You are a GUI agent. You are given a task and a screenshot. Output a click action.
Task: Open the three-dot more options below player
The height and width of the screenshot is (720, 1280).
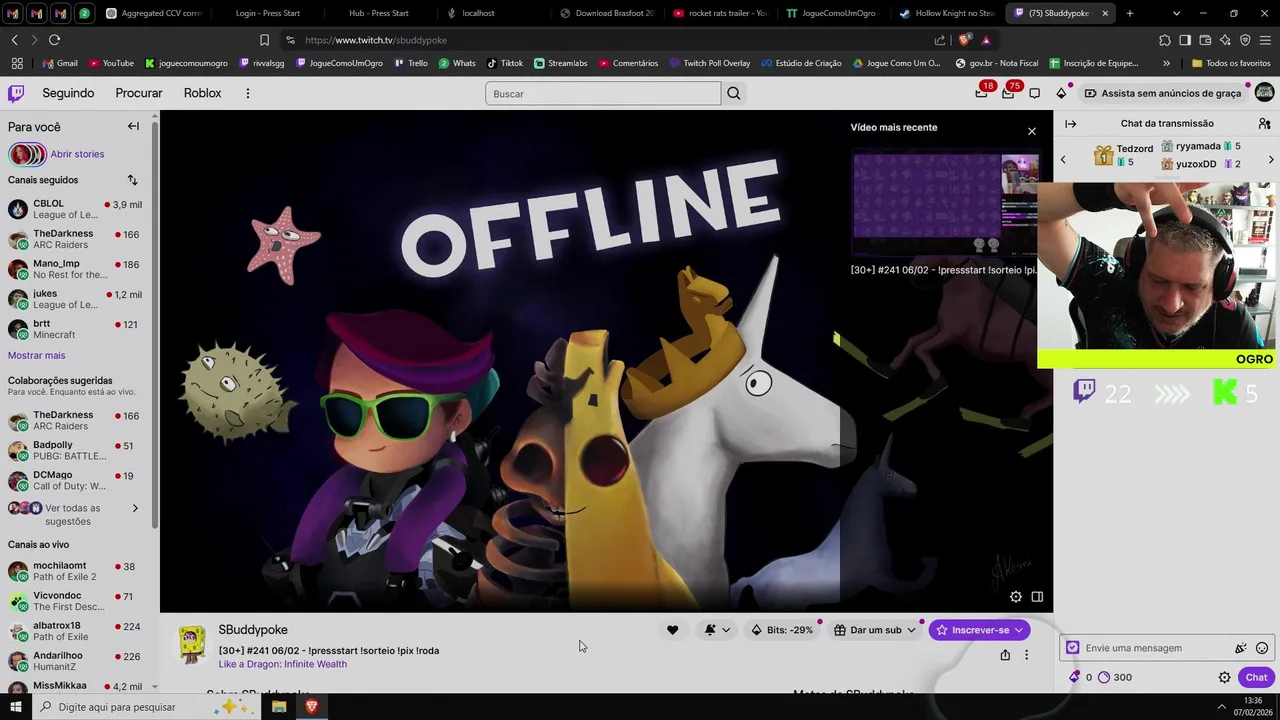point(1026,655)
